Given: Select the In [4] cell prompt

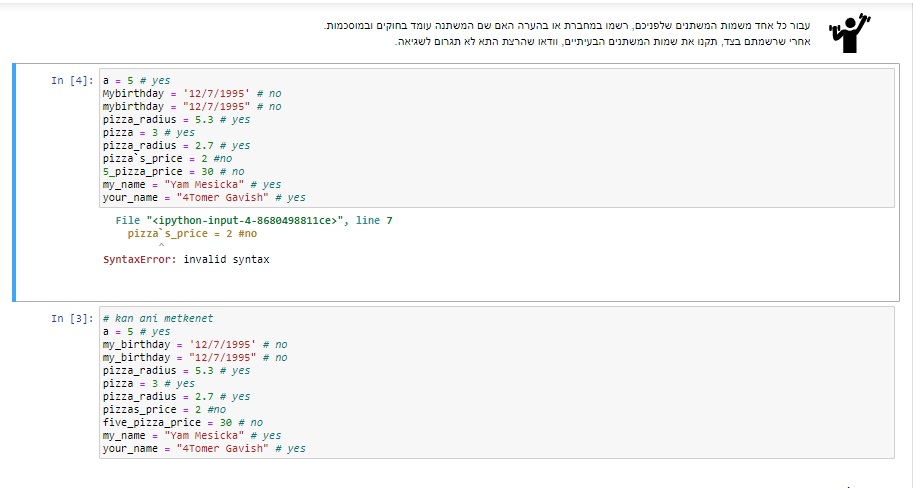Looking at the screenshot, I should point(72,80).
